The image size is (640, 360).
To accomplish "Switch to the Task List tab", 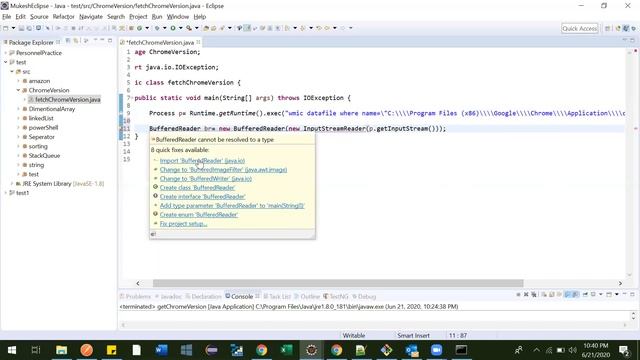I will [x=277, y=297].
